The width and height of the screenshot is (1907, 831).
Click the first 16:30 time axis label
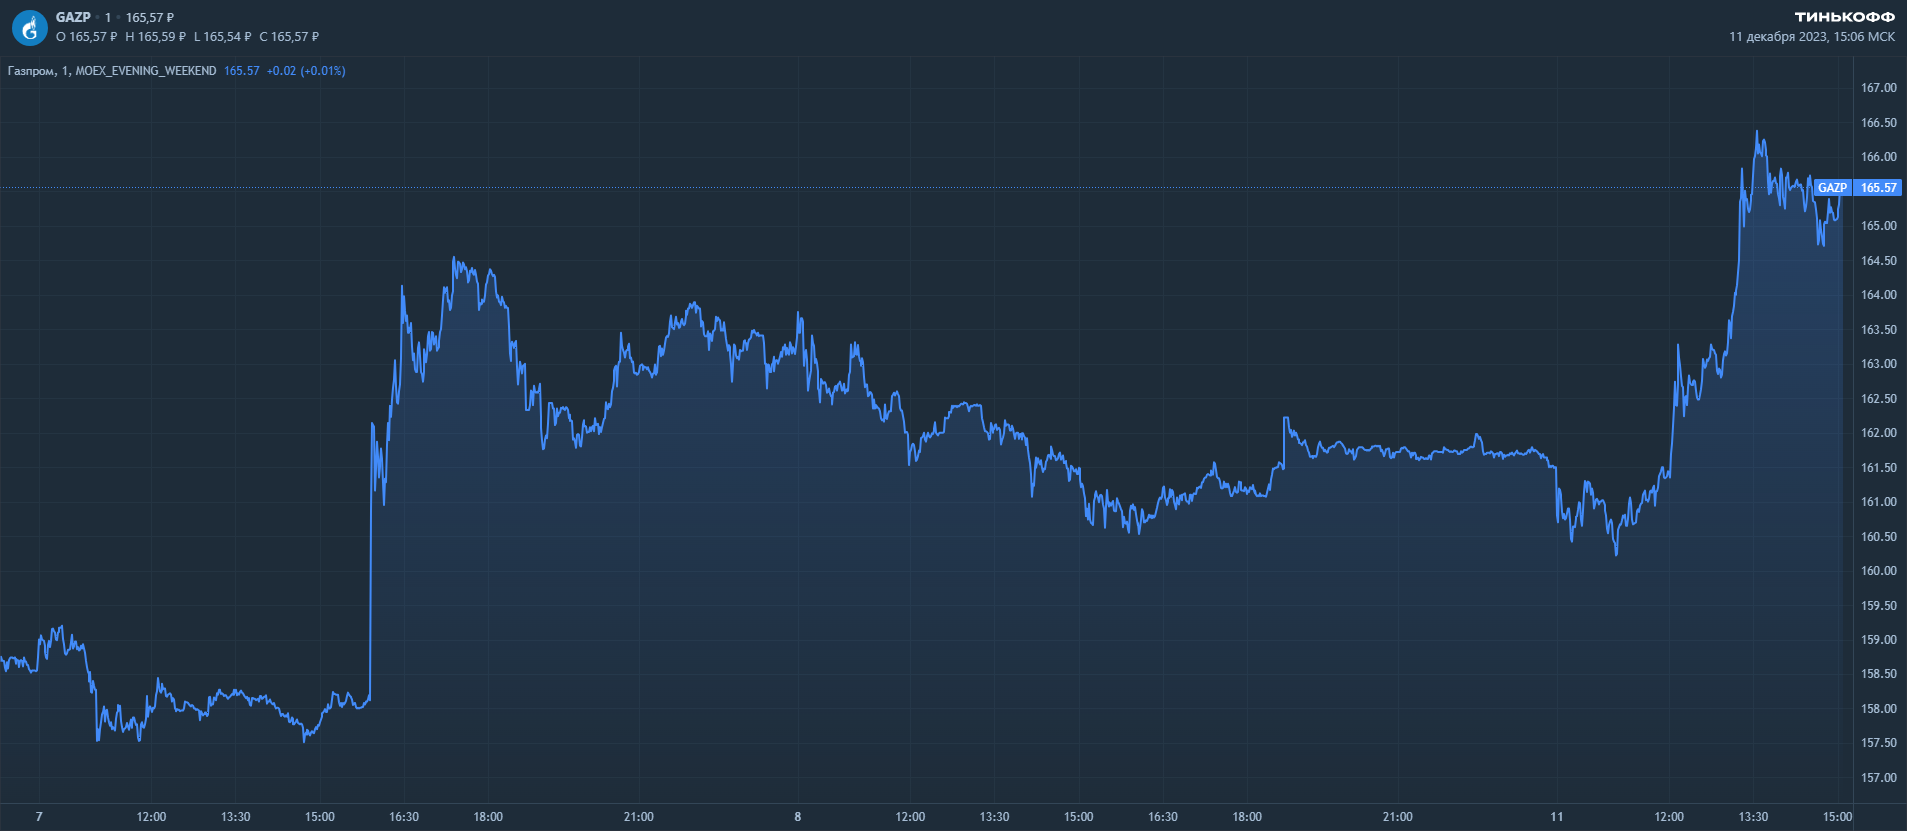[x=404, y=817]
